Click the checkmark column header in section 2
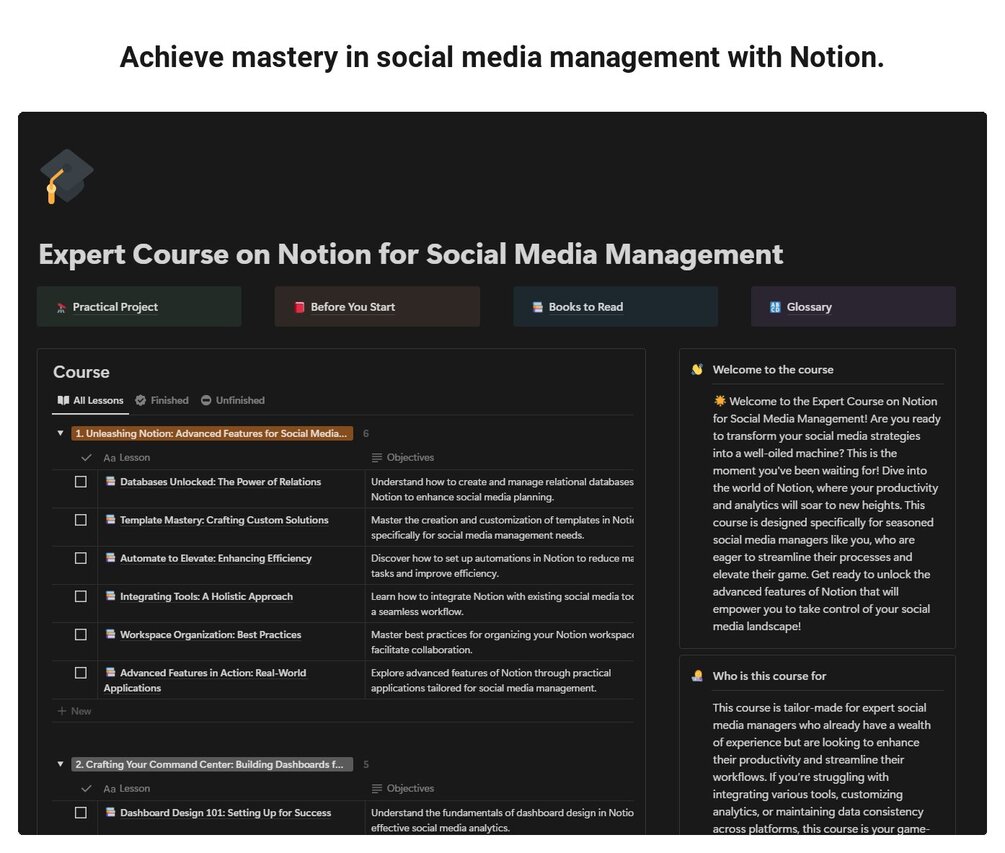 point(87,789)
